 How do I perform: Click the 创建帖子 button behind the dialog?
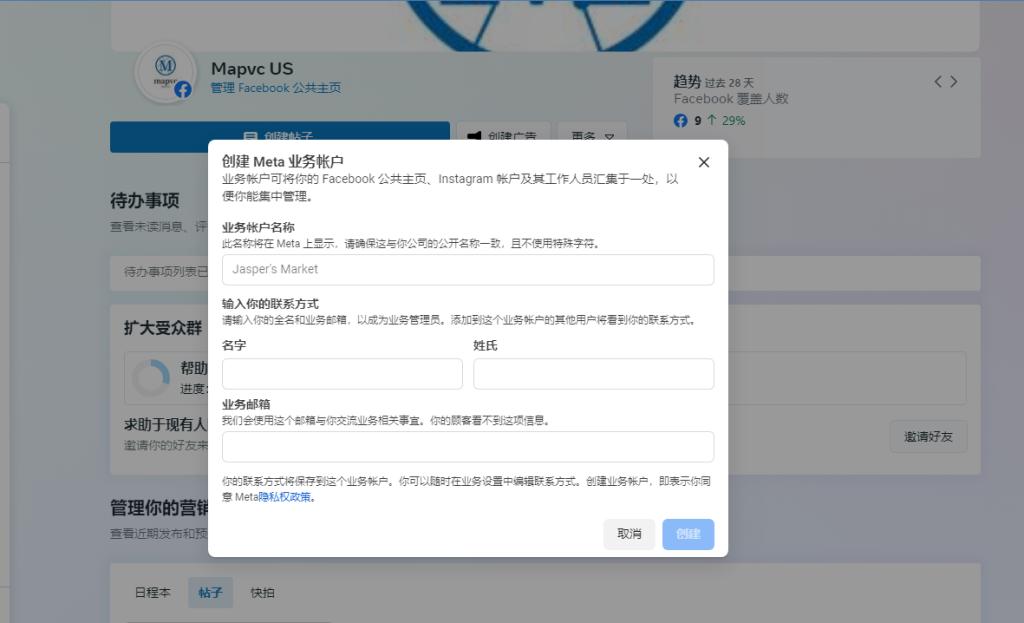[x=280, y=131]
